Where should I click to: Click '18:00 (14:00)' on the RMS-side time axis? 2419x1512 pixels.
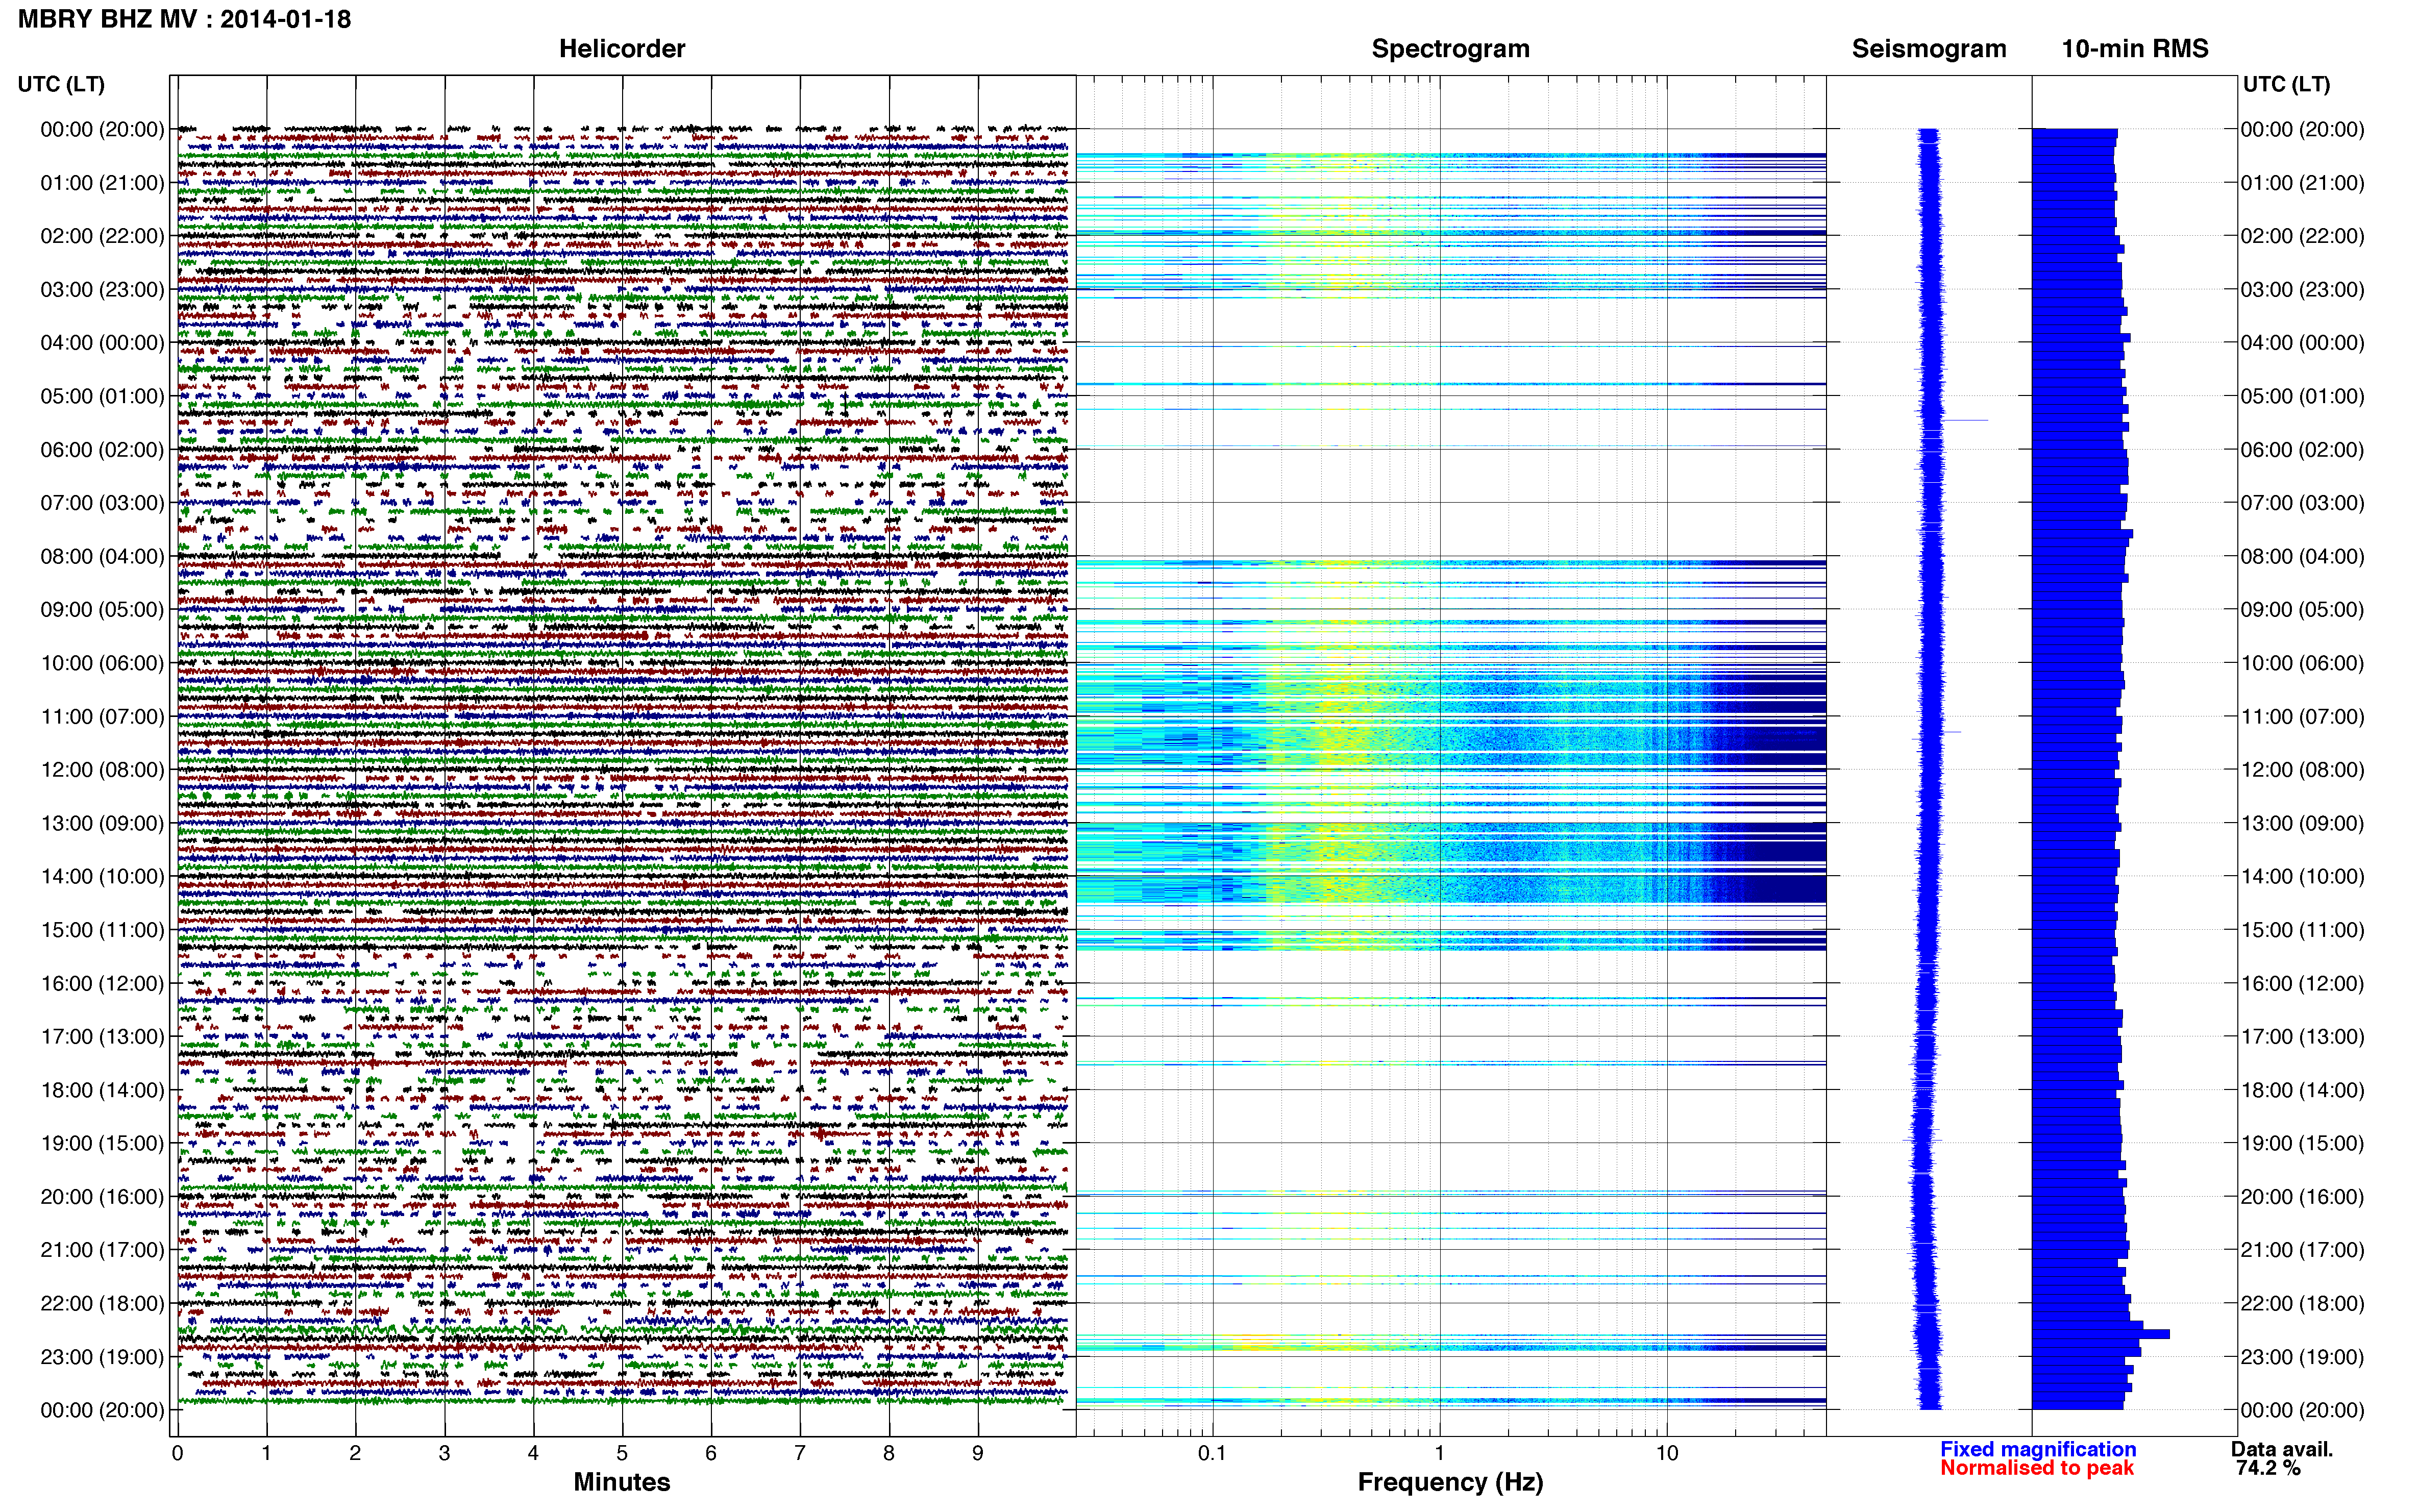pos(2302,1090)
